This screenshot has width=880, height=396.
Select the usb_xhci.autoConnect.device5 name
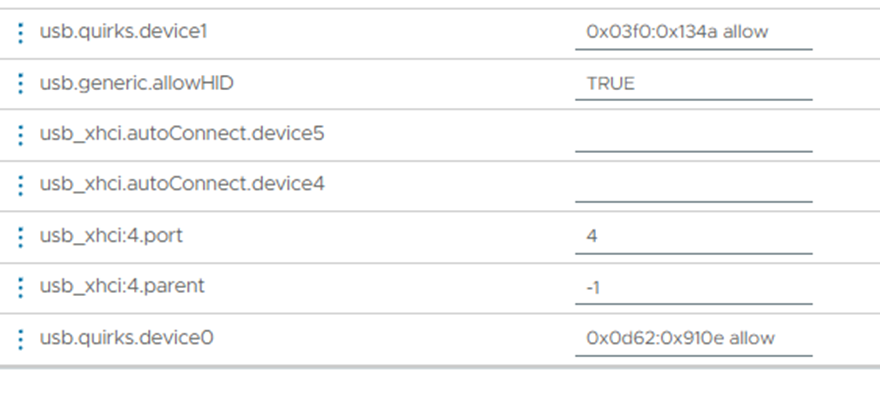click(182, 134)
